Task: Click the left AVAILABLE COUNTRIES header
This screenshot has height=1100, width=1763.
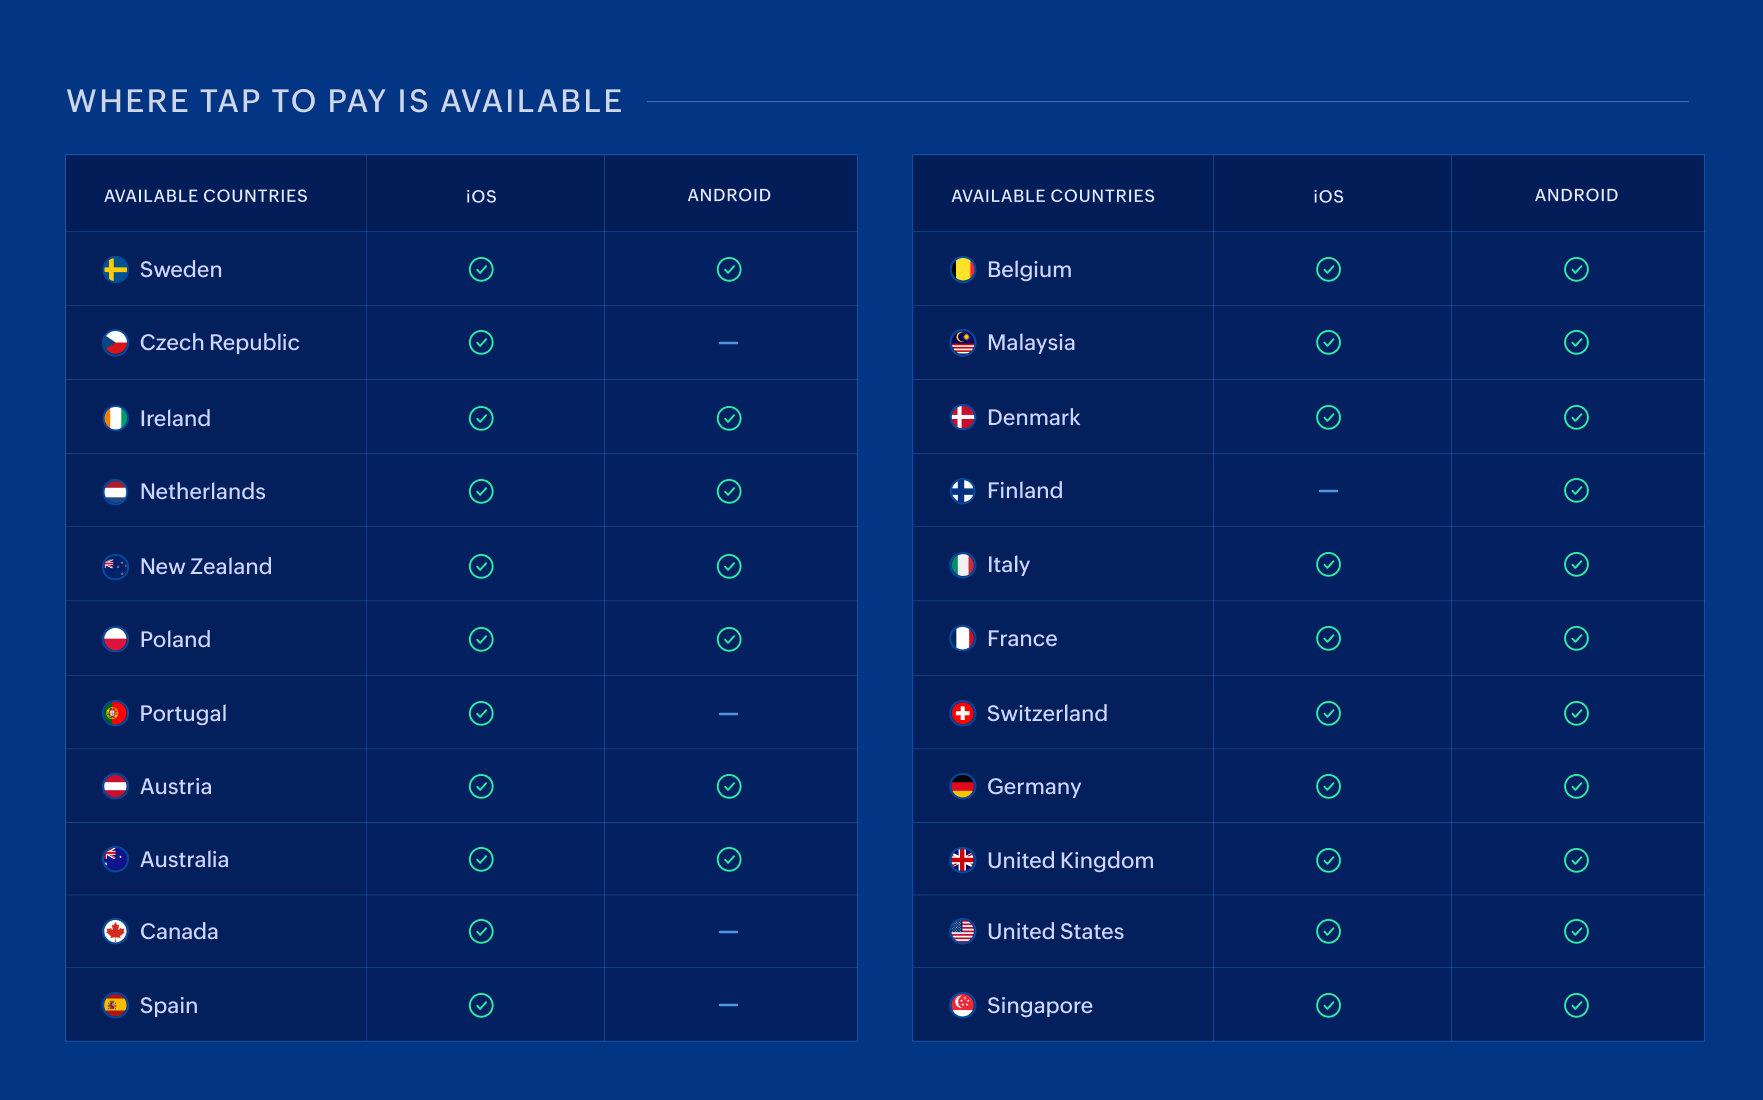Action: pyautogui.click(x=206, y=196)
